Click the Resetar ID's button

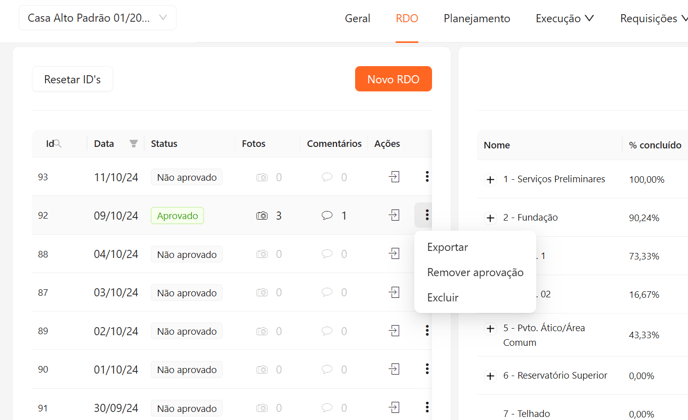(72, 79)
